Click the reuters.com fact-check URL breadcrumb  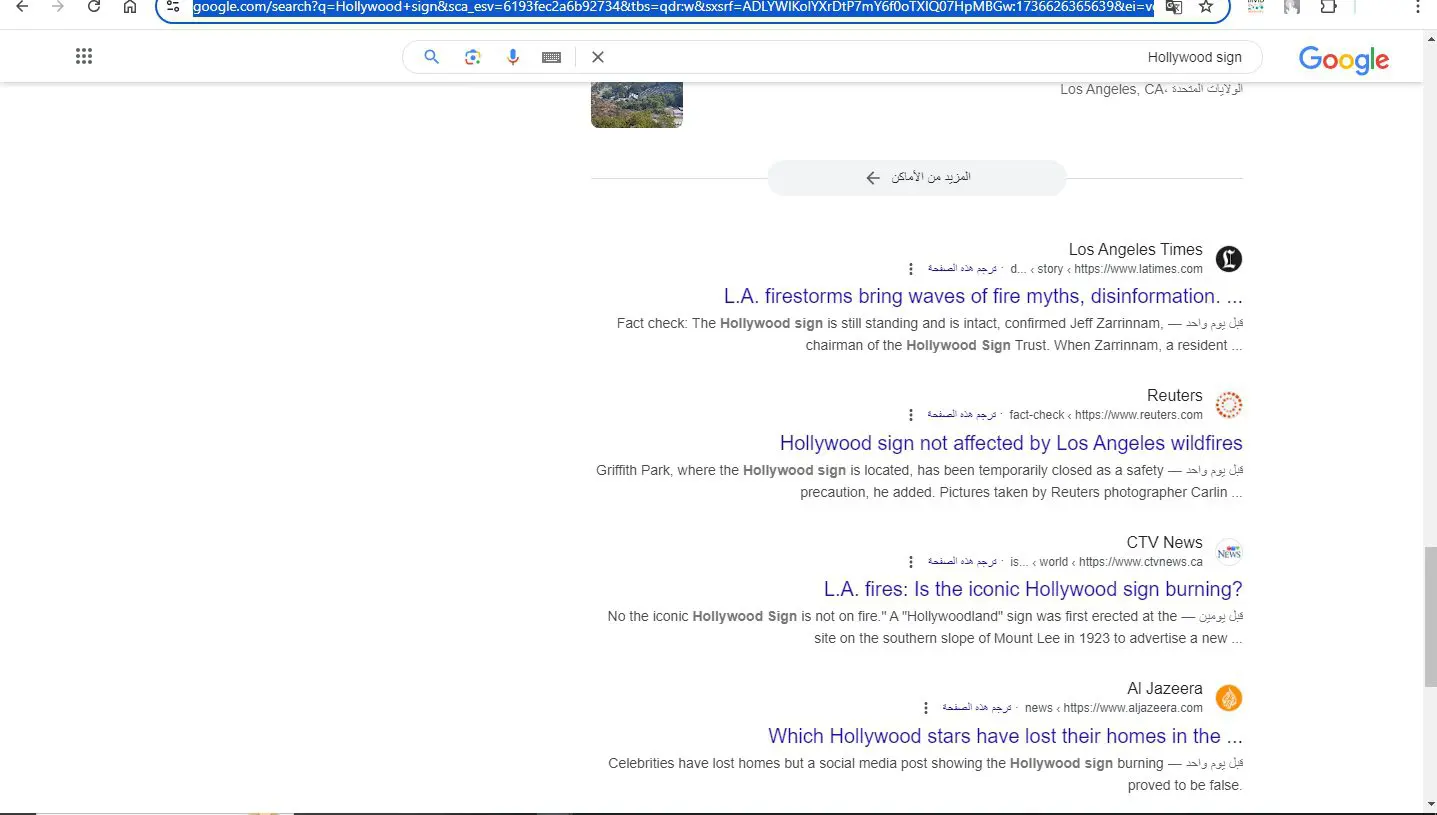(x=1106, y=415)
